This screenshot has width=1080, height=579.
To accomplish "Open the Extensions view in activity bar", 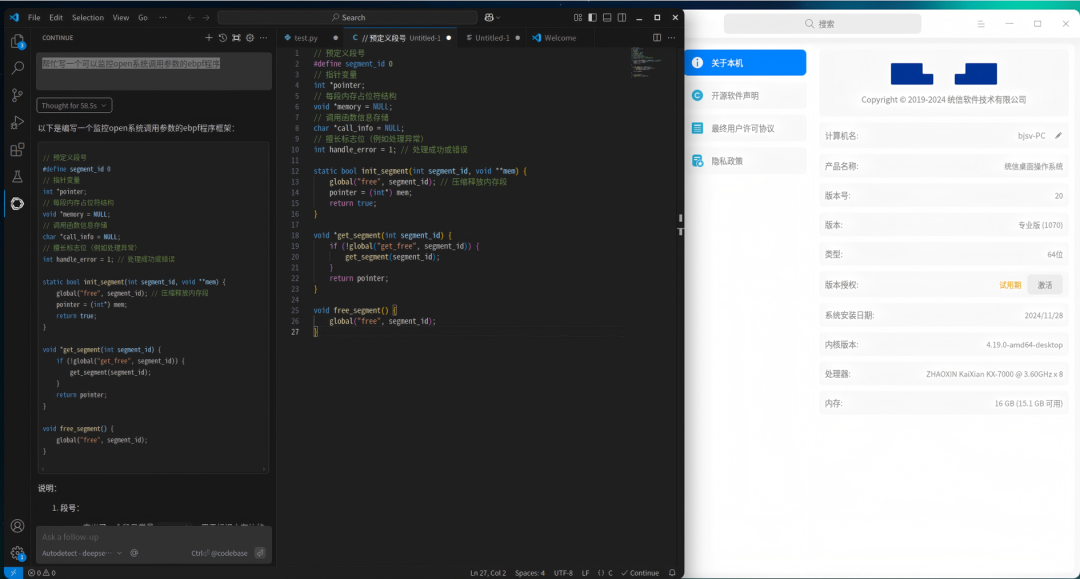I will click(x=17, y=150).
